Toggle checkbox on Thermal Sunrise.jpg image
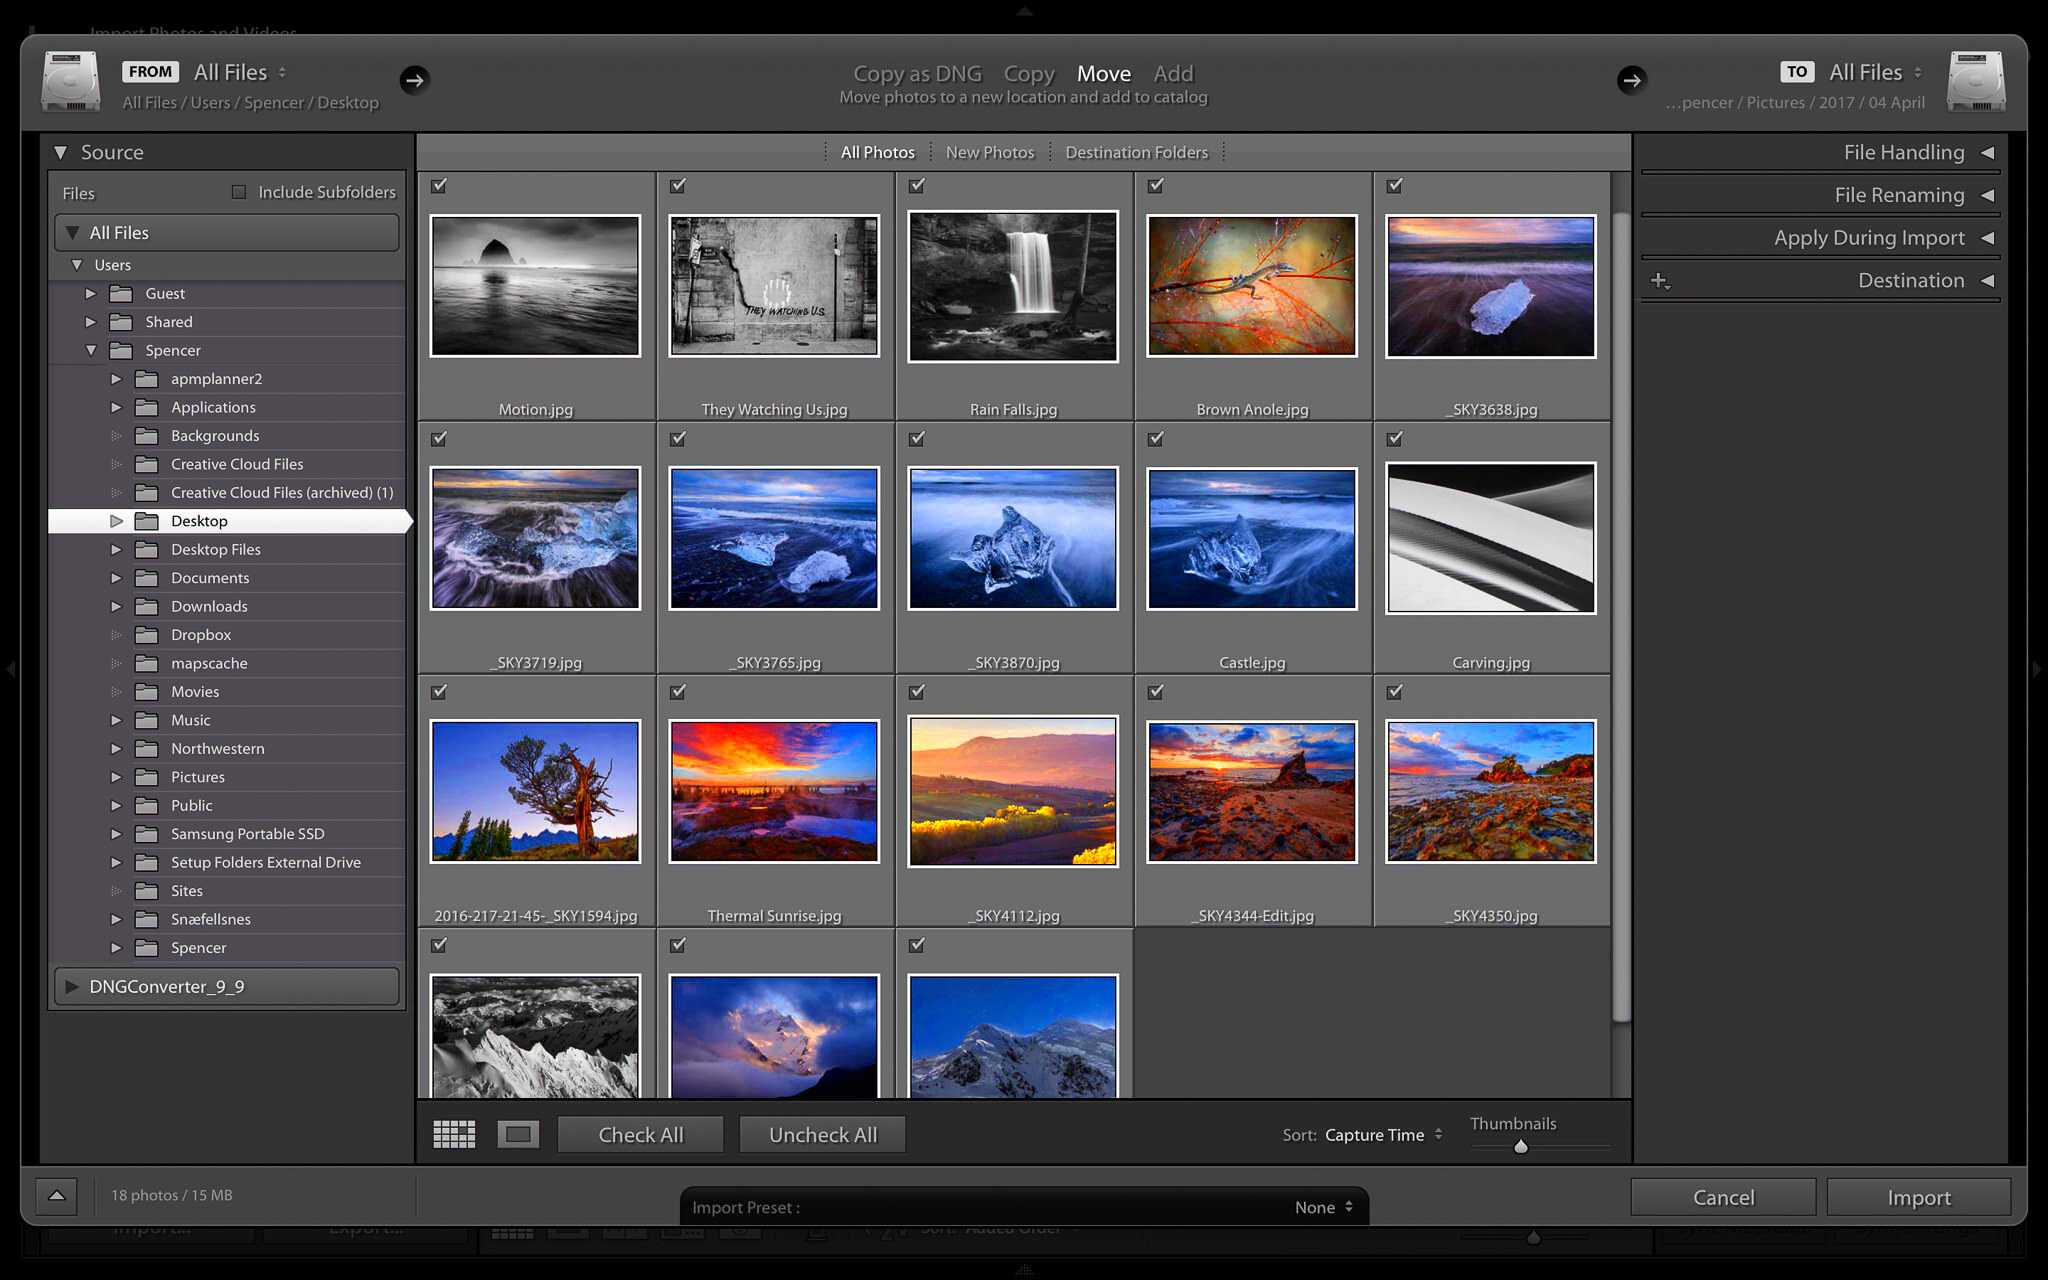The image size is (2048, 1280). [678, 692]
